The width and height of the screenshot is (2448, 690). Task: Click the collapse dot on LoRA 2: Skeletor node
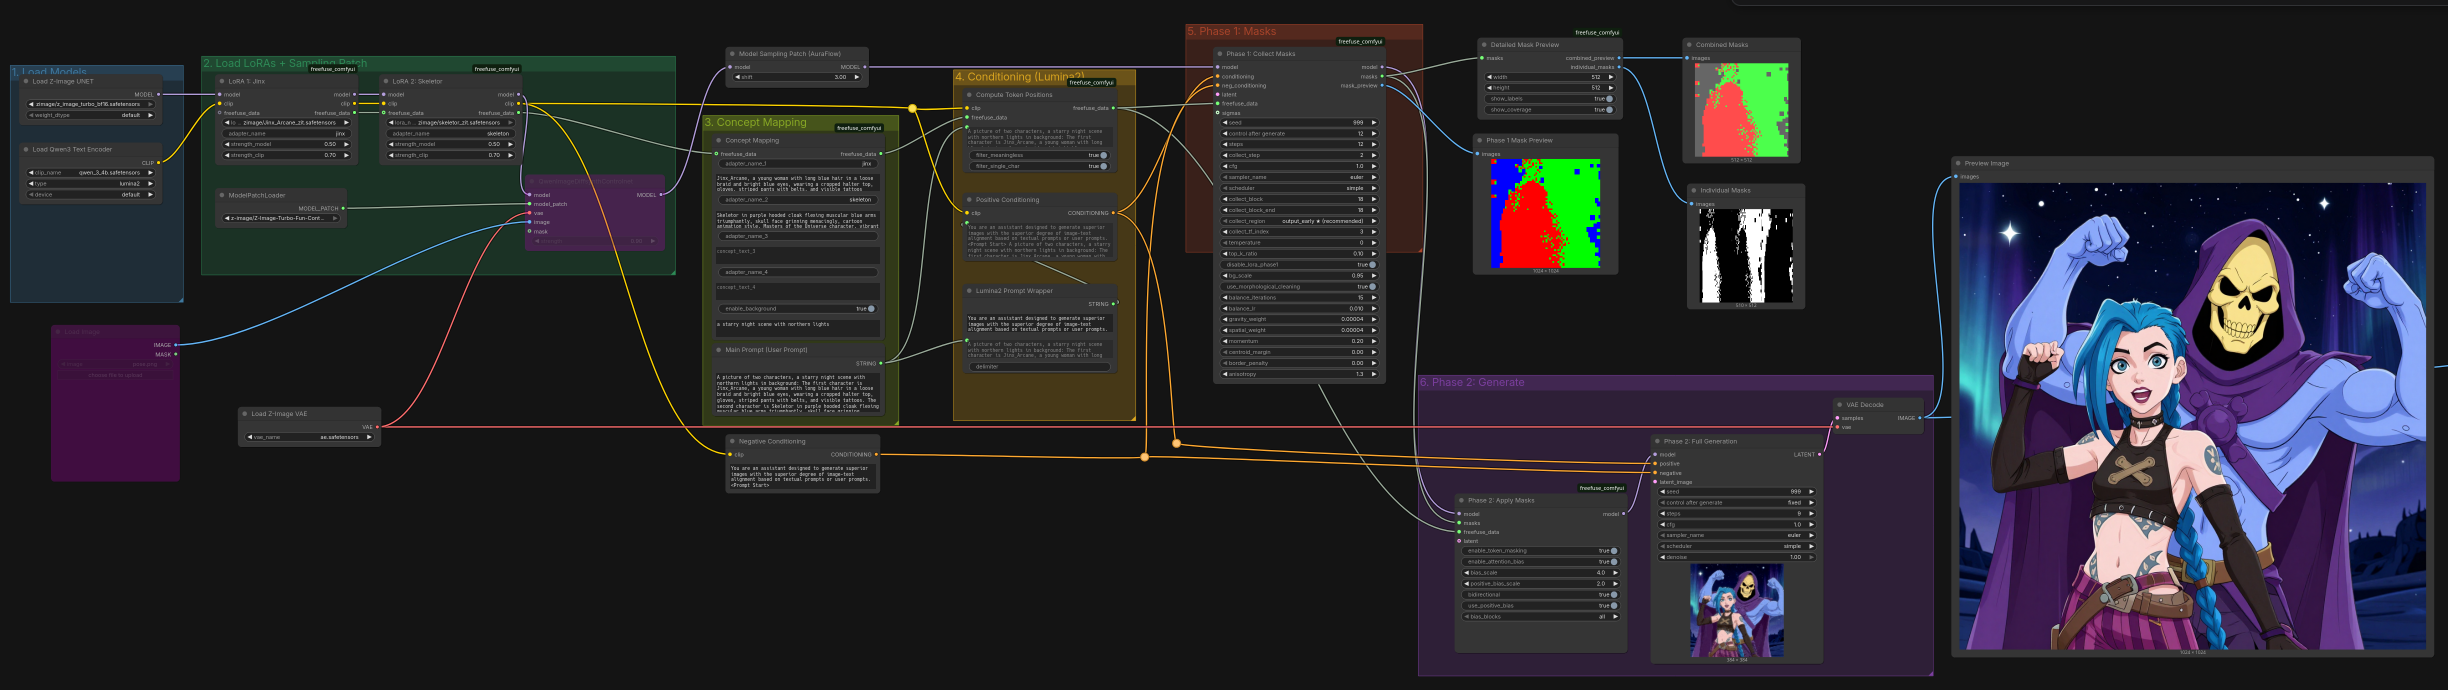pyautogui.click(x=386, y=81)
